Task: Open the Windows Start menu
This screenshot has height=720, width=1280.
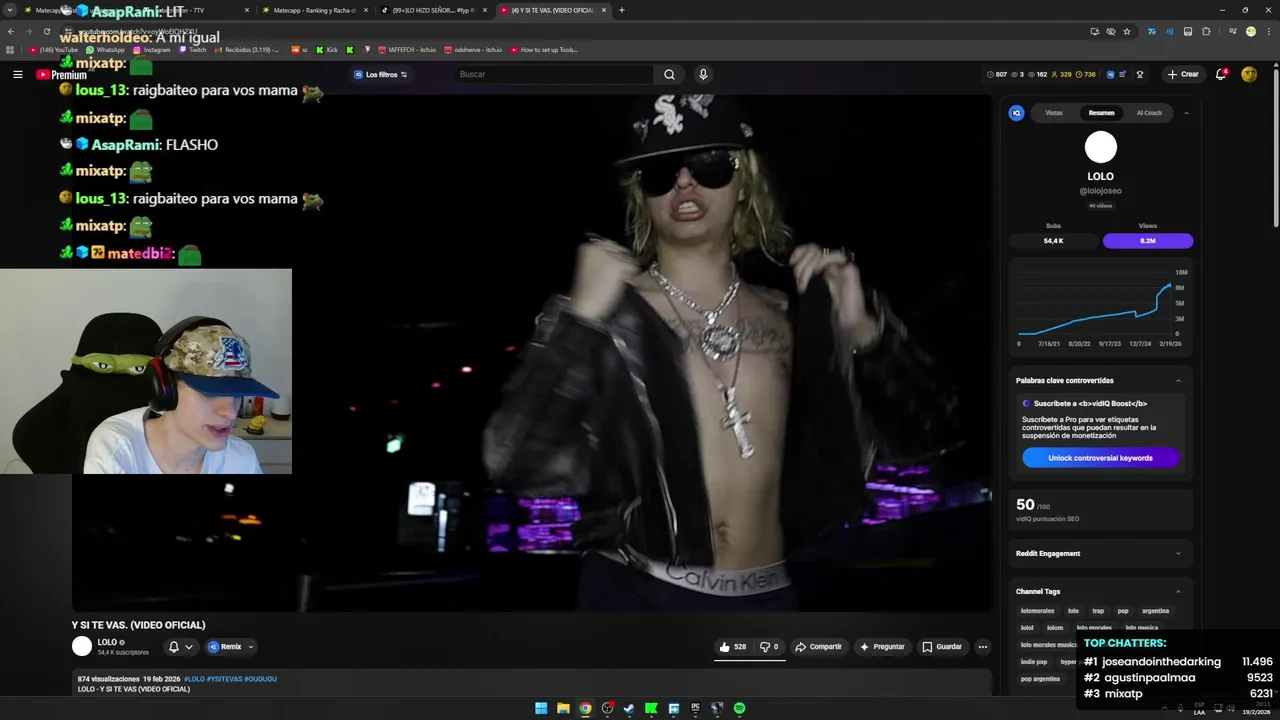Action: pos(541,708)
